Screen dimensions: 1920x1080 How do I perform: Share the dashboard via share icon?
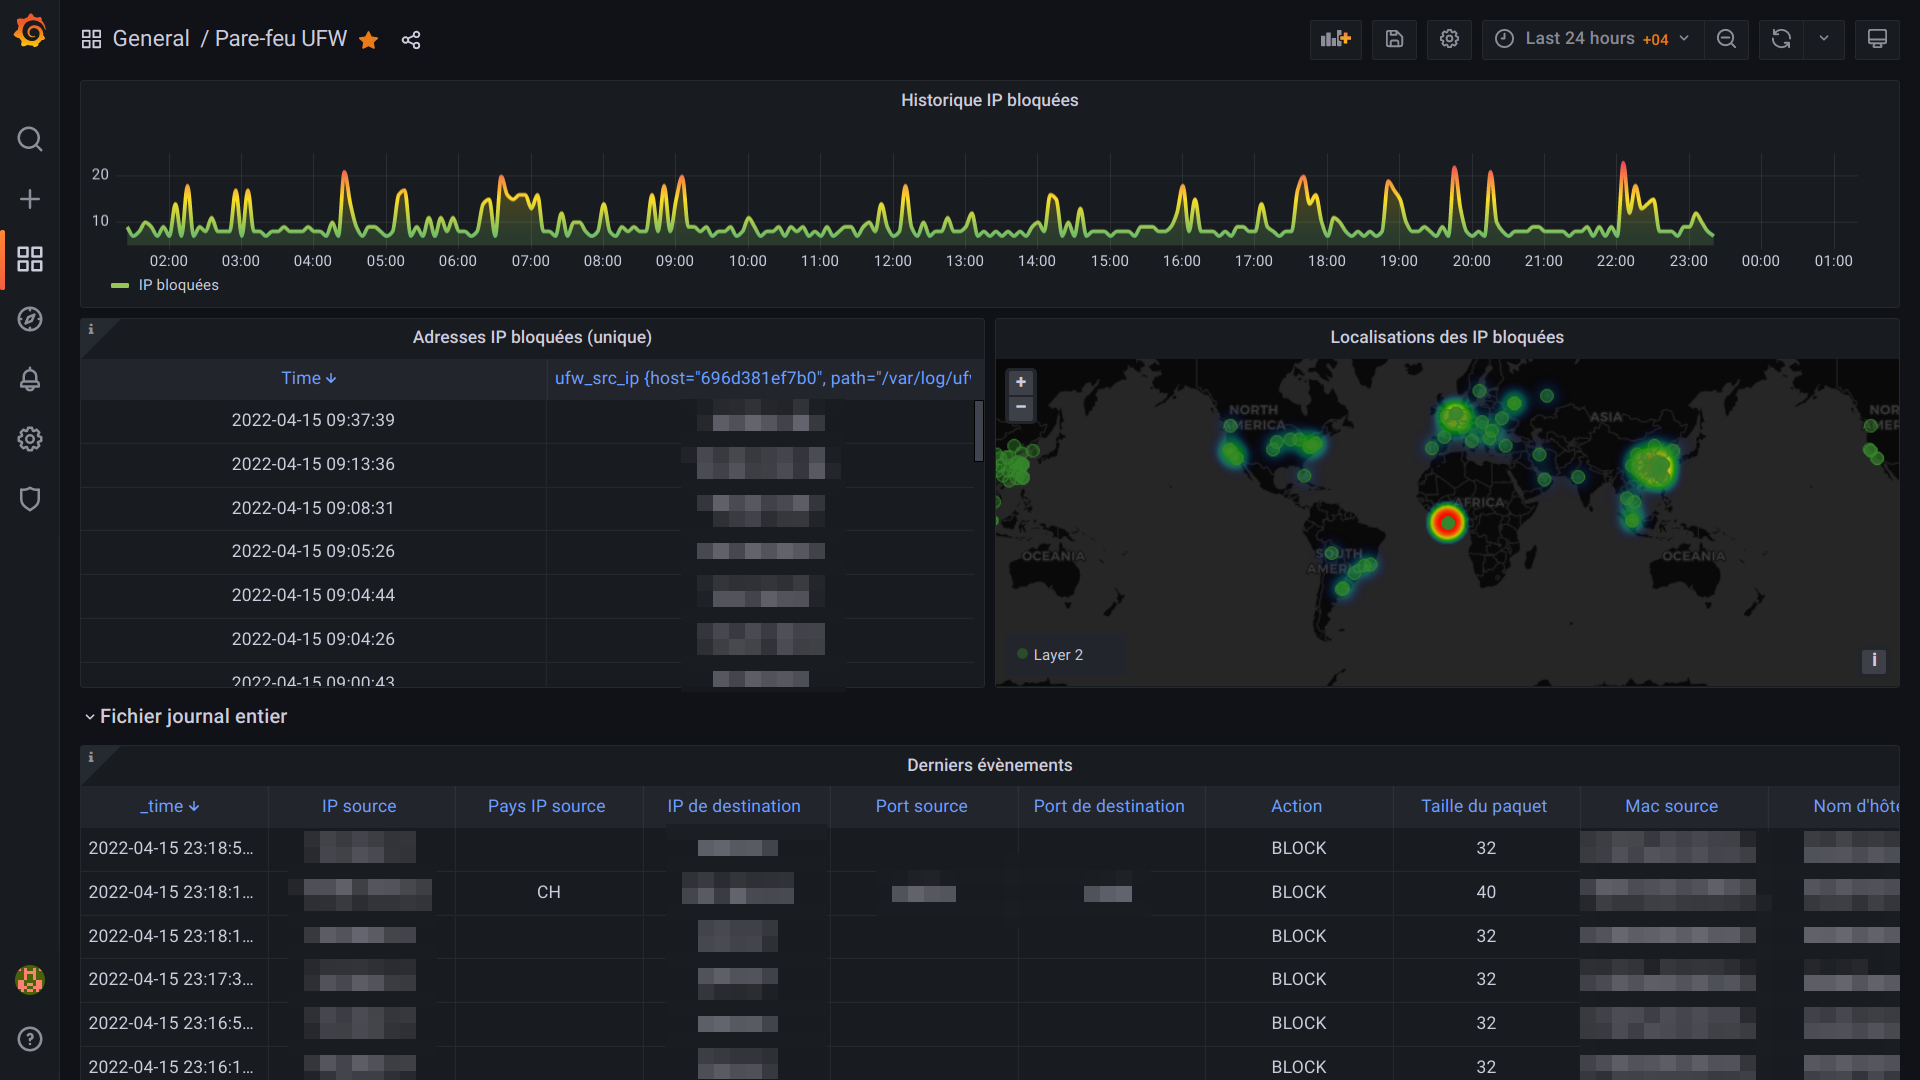411,40
